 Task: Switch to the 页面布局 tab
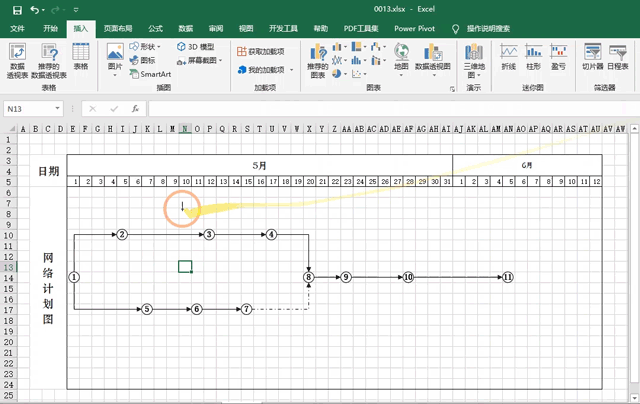click(x=118, y=29)
